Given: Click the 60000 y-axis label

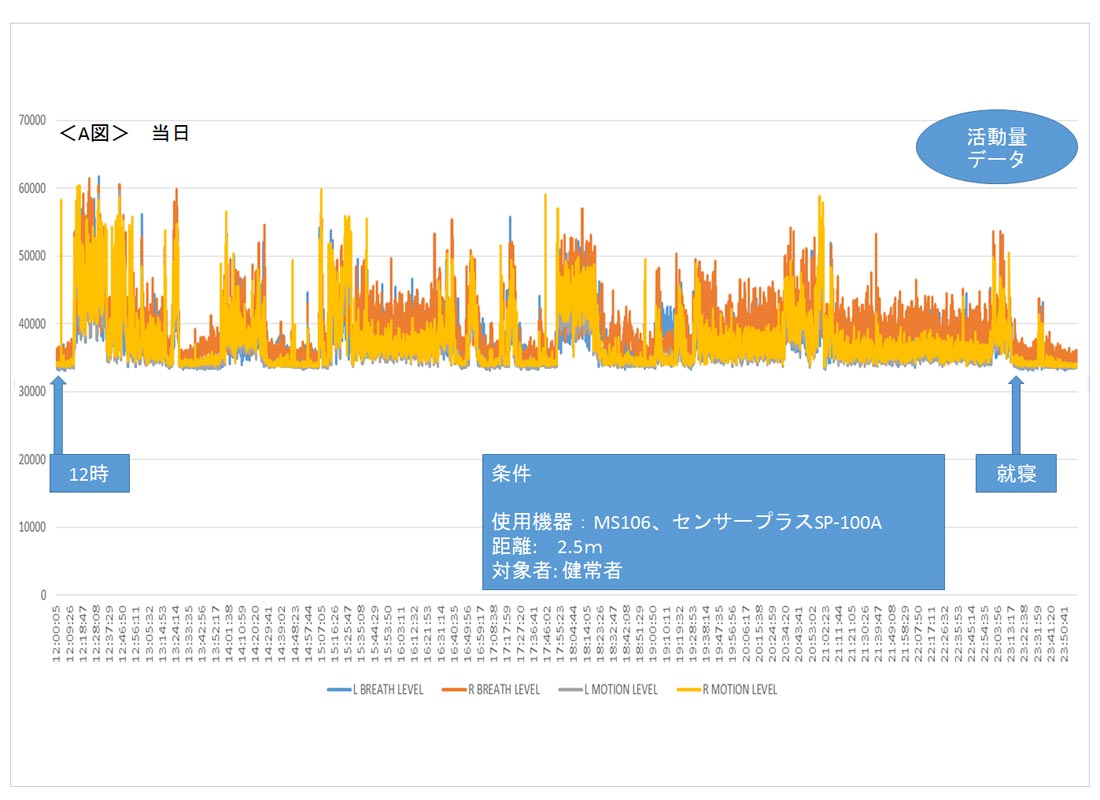Looking at the screenshot, I should [x=32, y=188].
